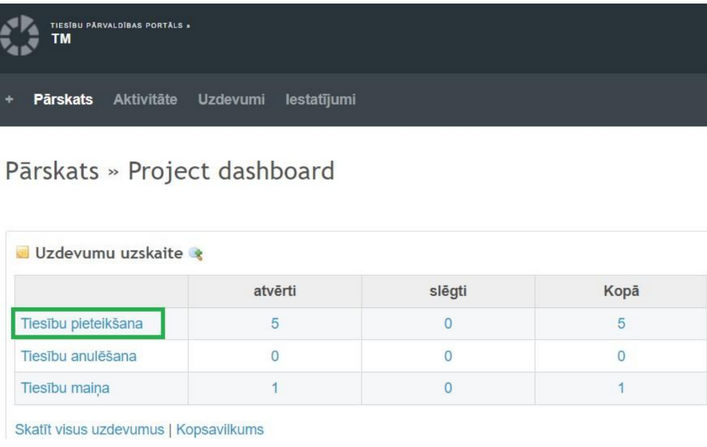Open total count for Tiesību pieteikšana

(621, 324)
